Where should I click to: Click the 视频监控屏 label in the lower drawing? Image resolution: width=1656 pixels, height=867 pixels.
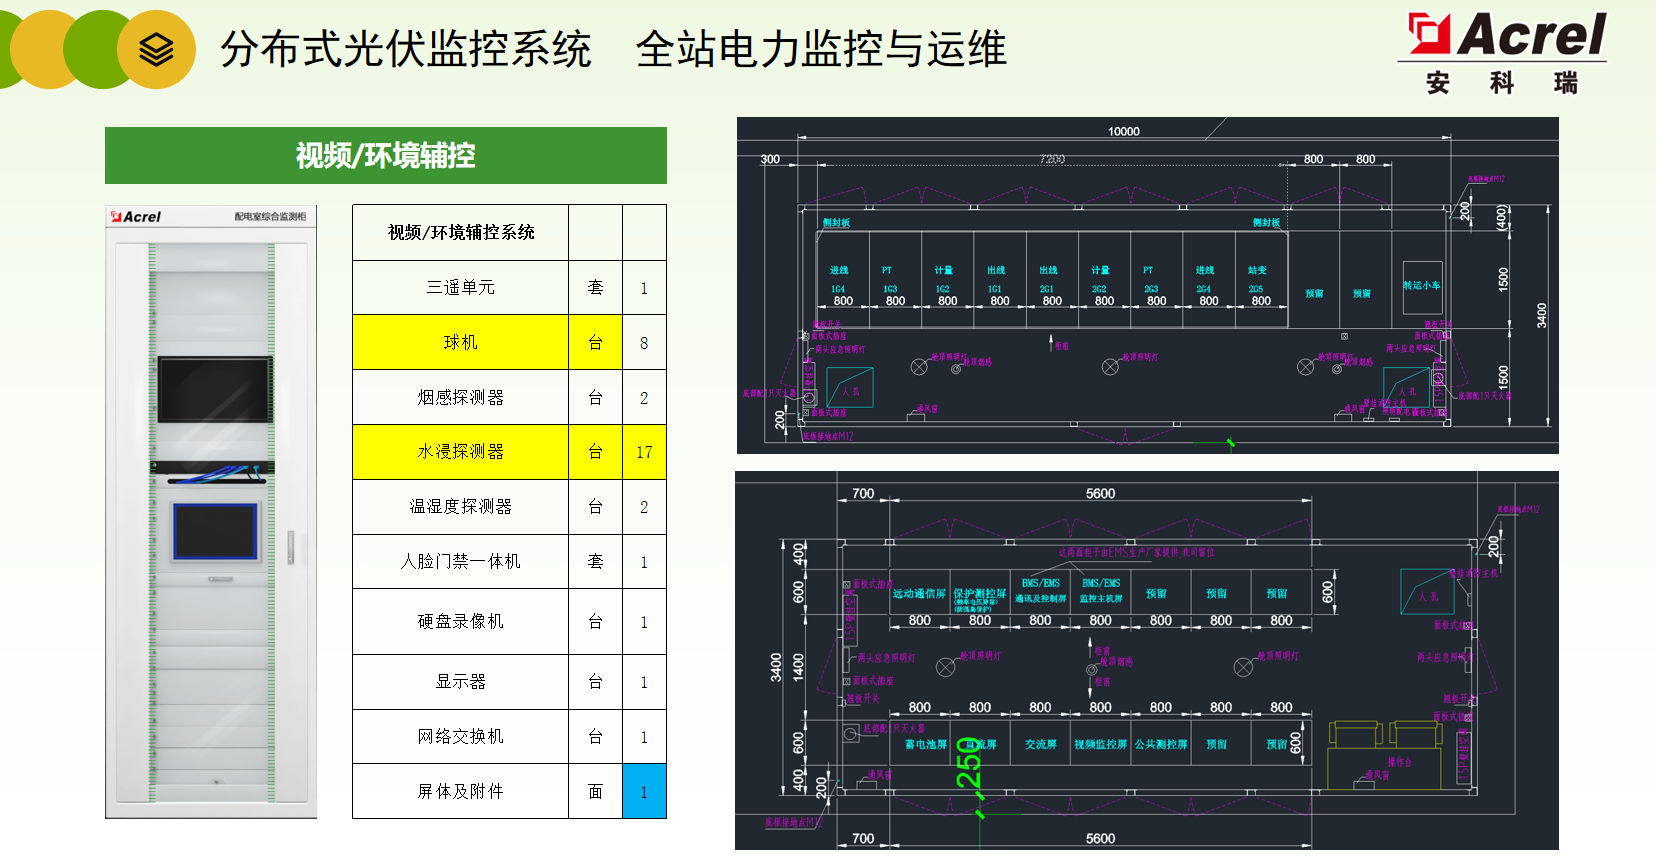[1100, 745]
